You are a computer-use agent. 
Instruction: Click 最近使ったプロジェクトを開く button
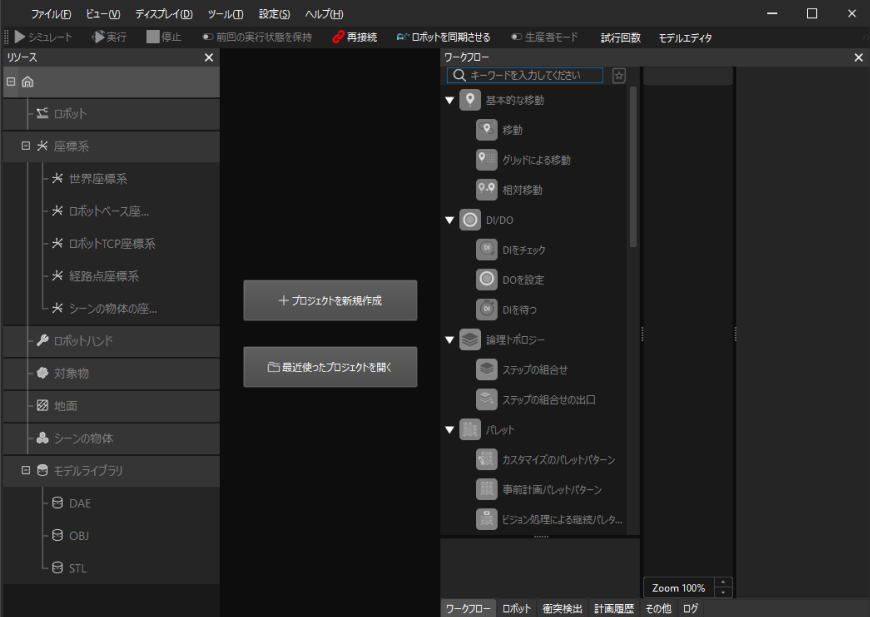pyautogui.click(x=330, y=367)
